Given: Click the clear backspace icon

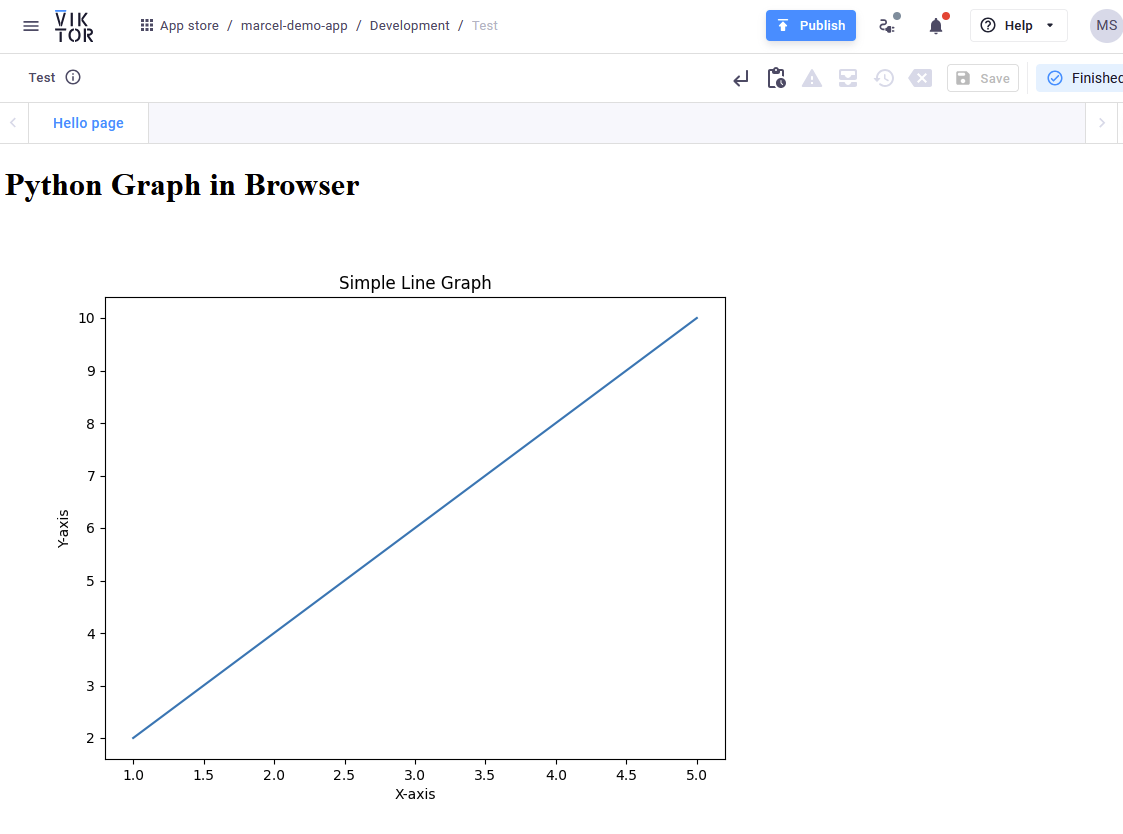Looking at the screenshot, I should 920,78.
